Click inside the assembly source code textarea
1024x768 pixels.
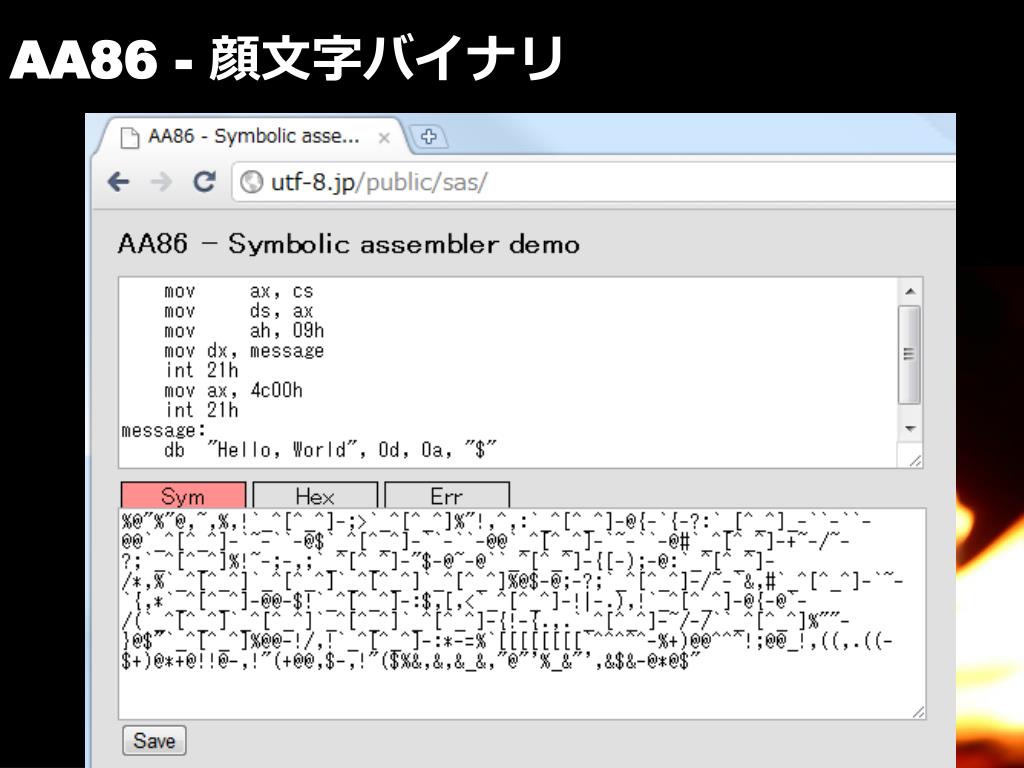pyautogui.click(x=500, y=370)
